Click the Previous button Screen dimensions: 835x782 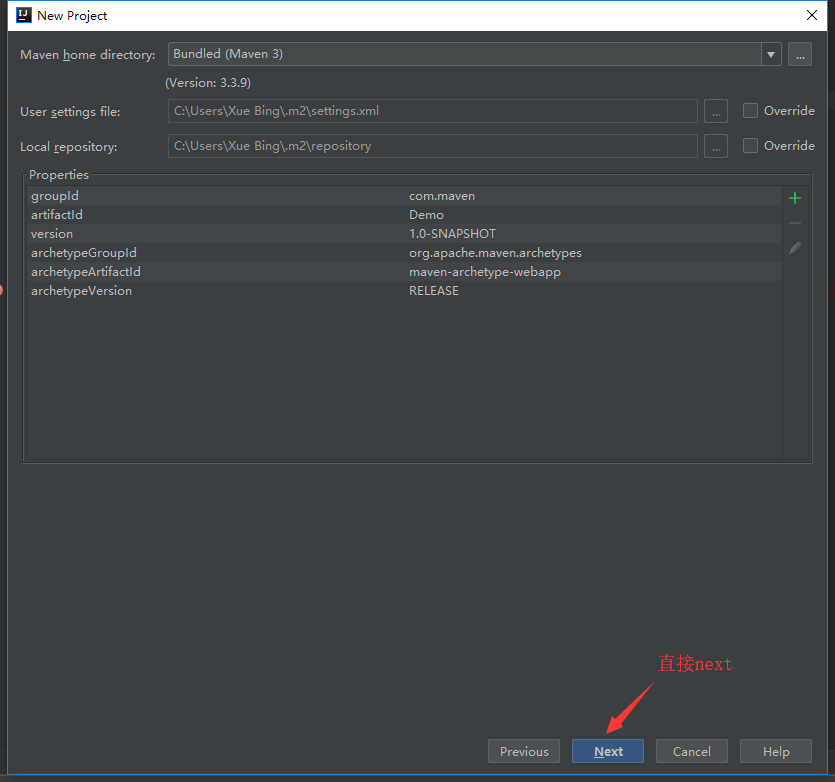pyautogui.click(x=523, y=751)
